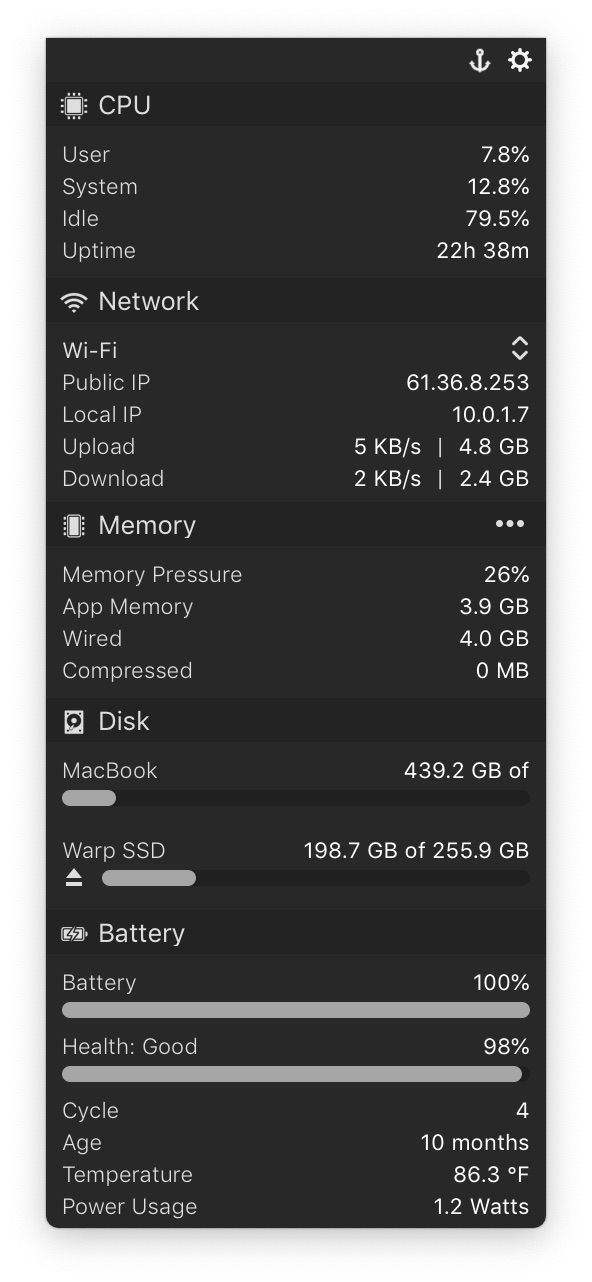Click the MacBook disk usage bar

click(296, 798)
